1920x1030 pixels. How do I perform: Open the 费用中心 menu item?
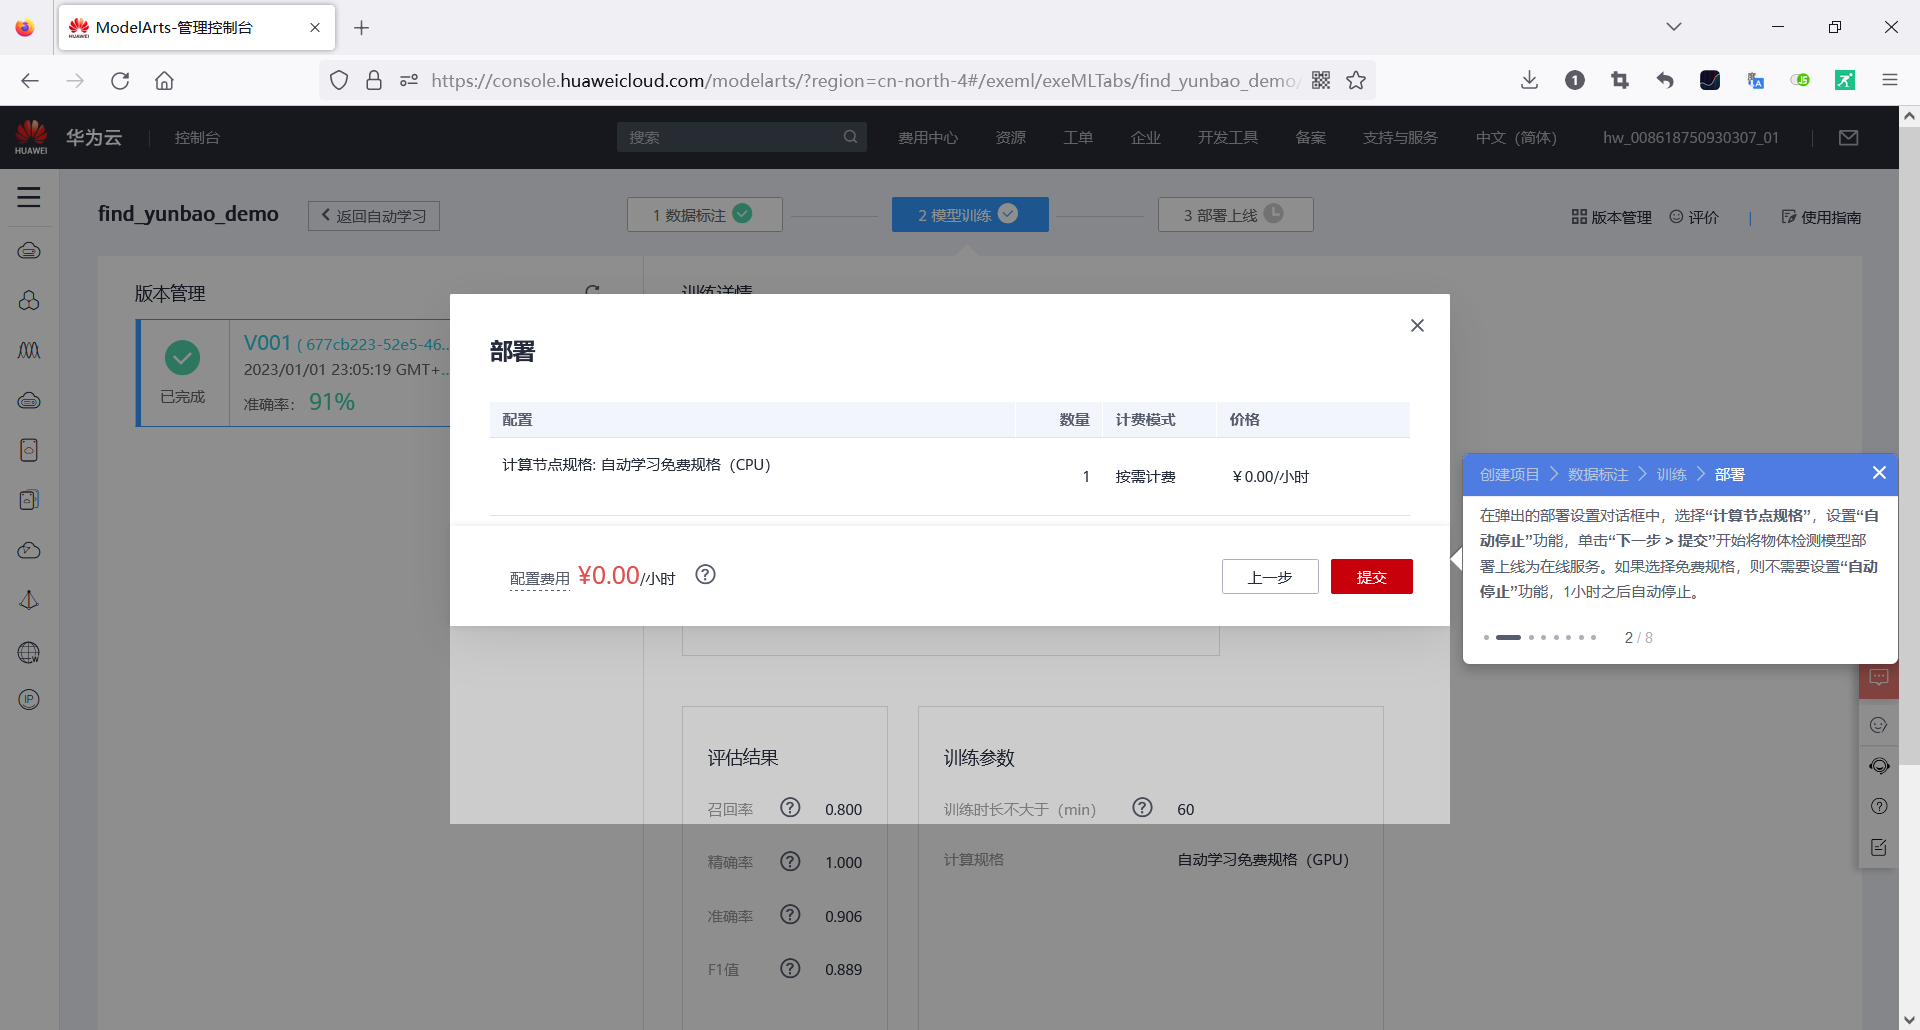point(927,137)
